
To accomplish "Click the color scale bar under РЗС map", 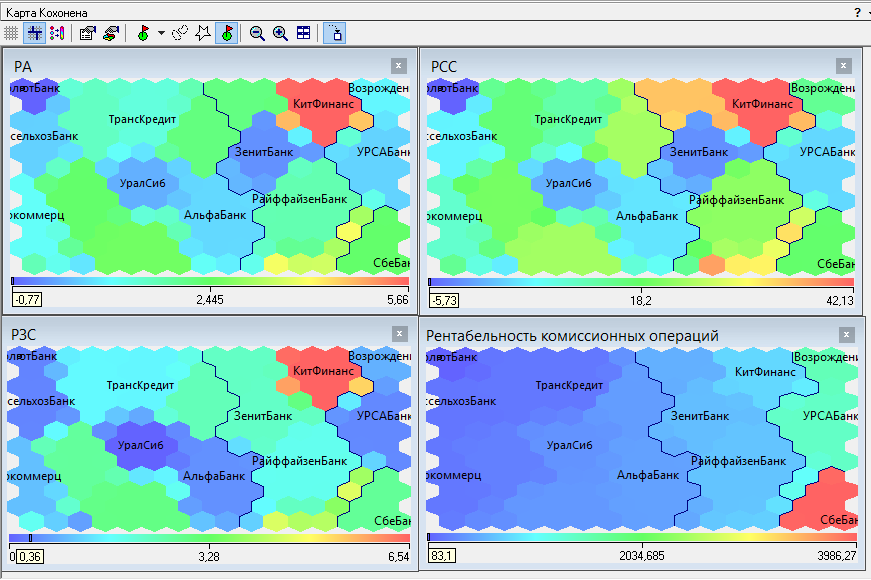I will (x=209, y=538).
